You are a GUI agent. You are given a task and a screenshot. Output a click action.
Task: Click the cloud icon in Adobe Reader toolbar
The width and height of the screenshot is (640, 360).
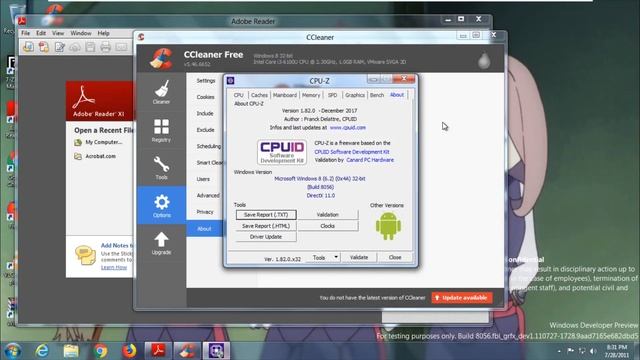click(75, 47)
